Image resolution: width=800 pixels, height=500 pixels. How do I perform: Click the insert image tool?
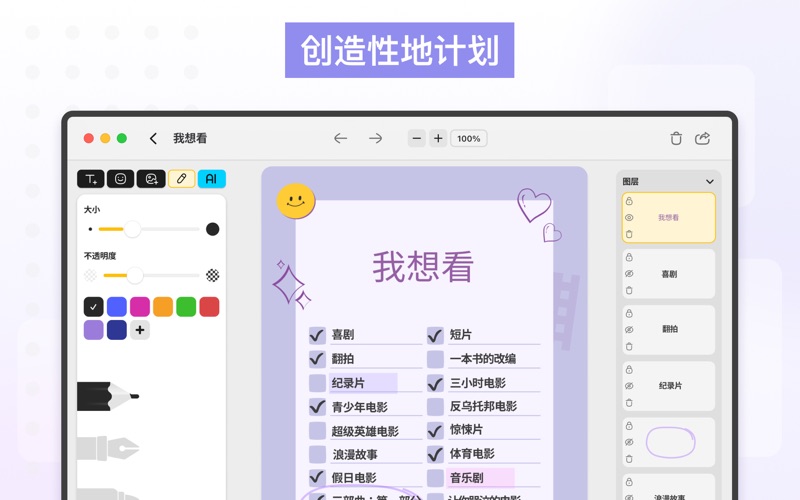point(151,179)
